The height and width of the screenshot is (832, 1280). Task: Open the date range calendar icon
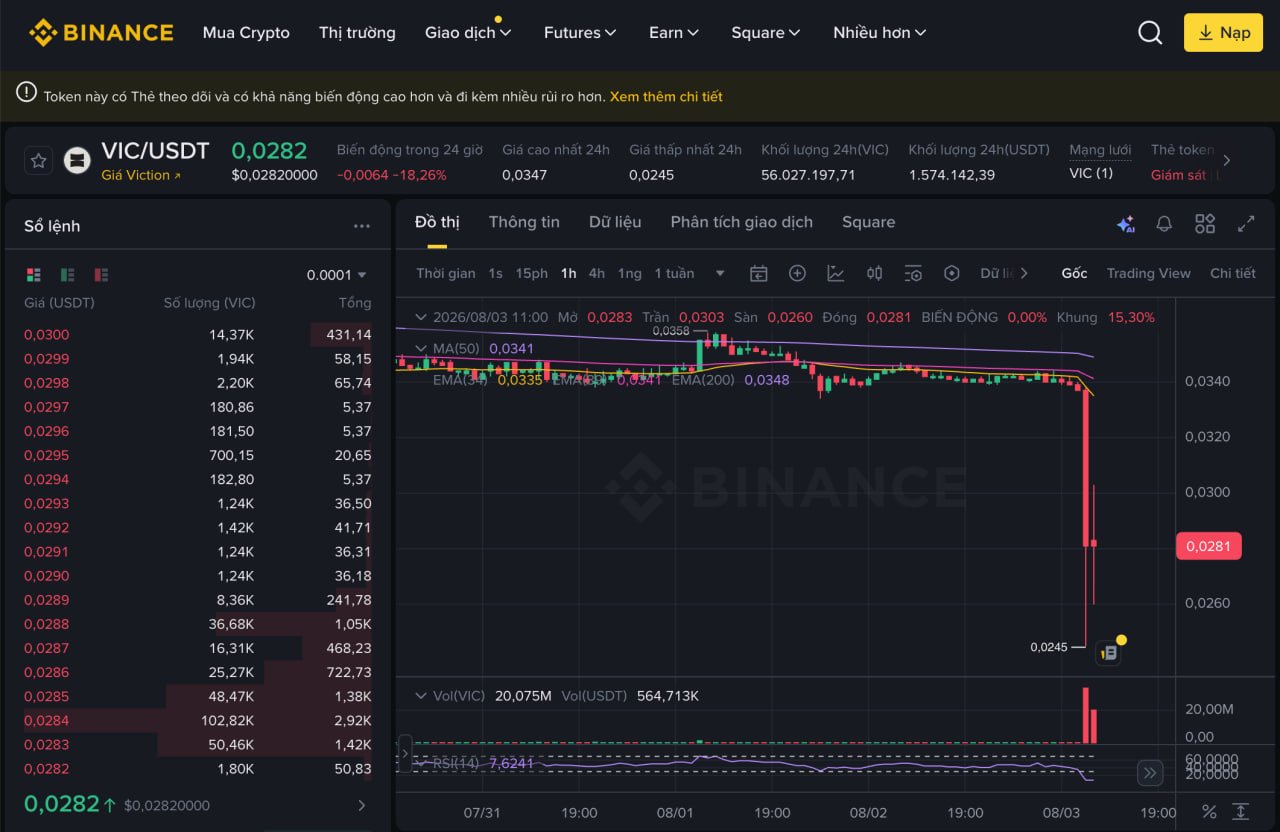click(759, 273)
